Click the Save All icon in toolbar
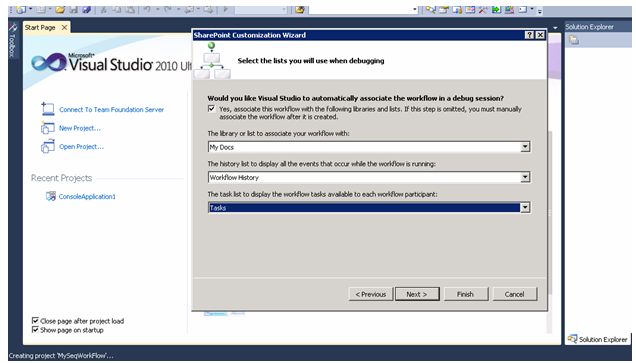 tap(86, 9)
